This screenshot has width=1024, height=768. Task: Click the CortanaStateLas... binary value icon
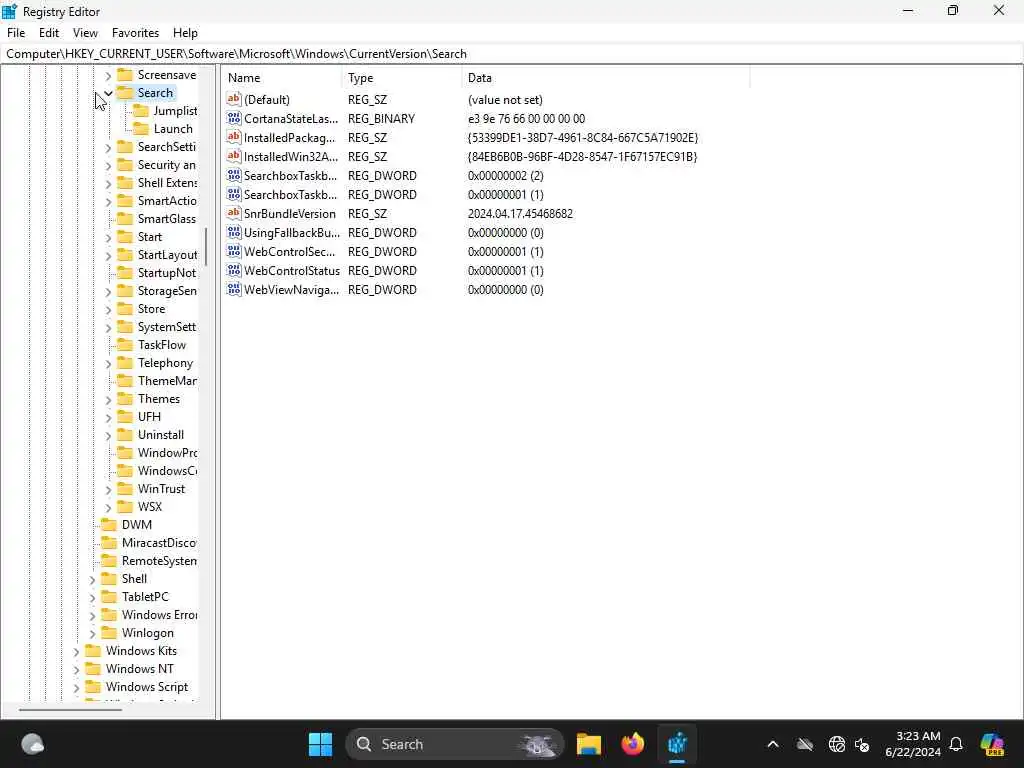tap(234, 118)
